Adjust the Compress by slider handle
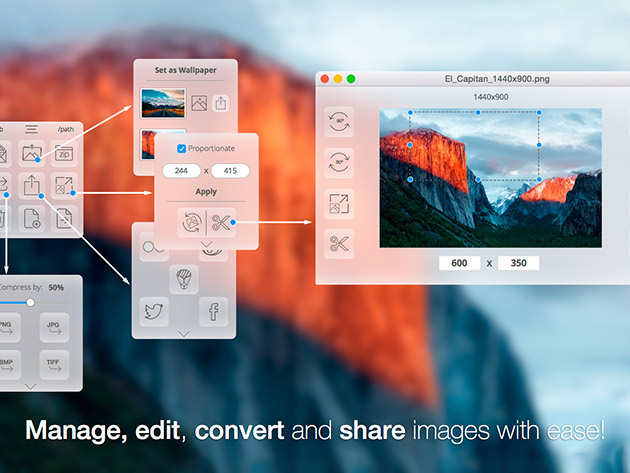This screenshot has width=630, height=473. pos(31,302)
